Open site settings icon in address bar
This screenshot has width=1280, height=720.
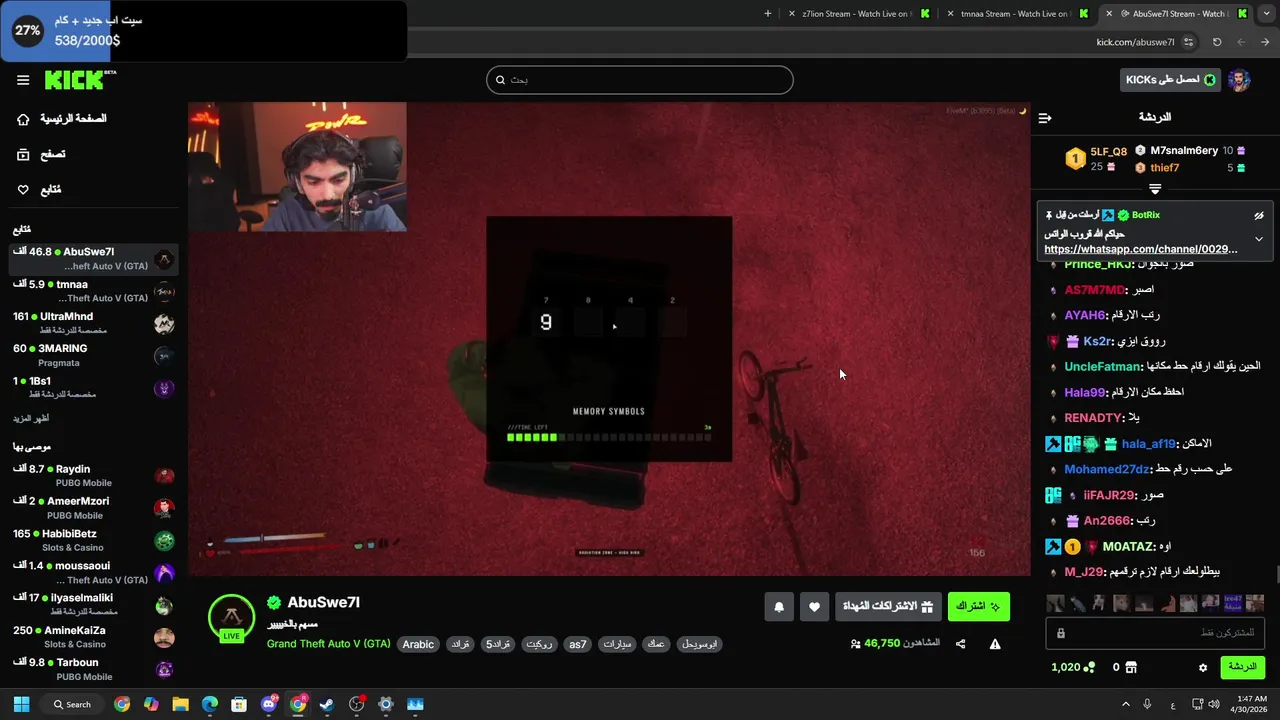(x=1188, y=42)
